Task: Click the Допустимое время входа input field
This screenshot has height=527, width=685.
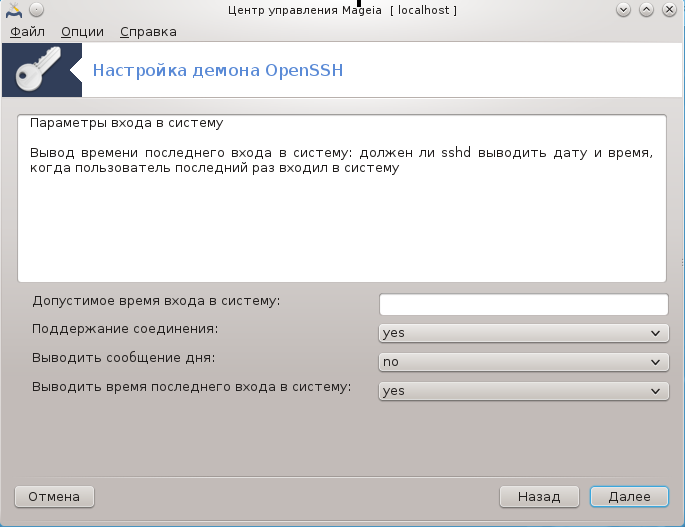Action: tap(524, 304)
